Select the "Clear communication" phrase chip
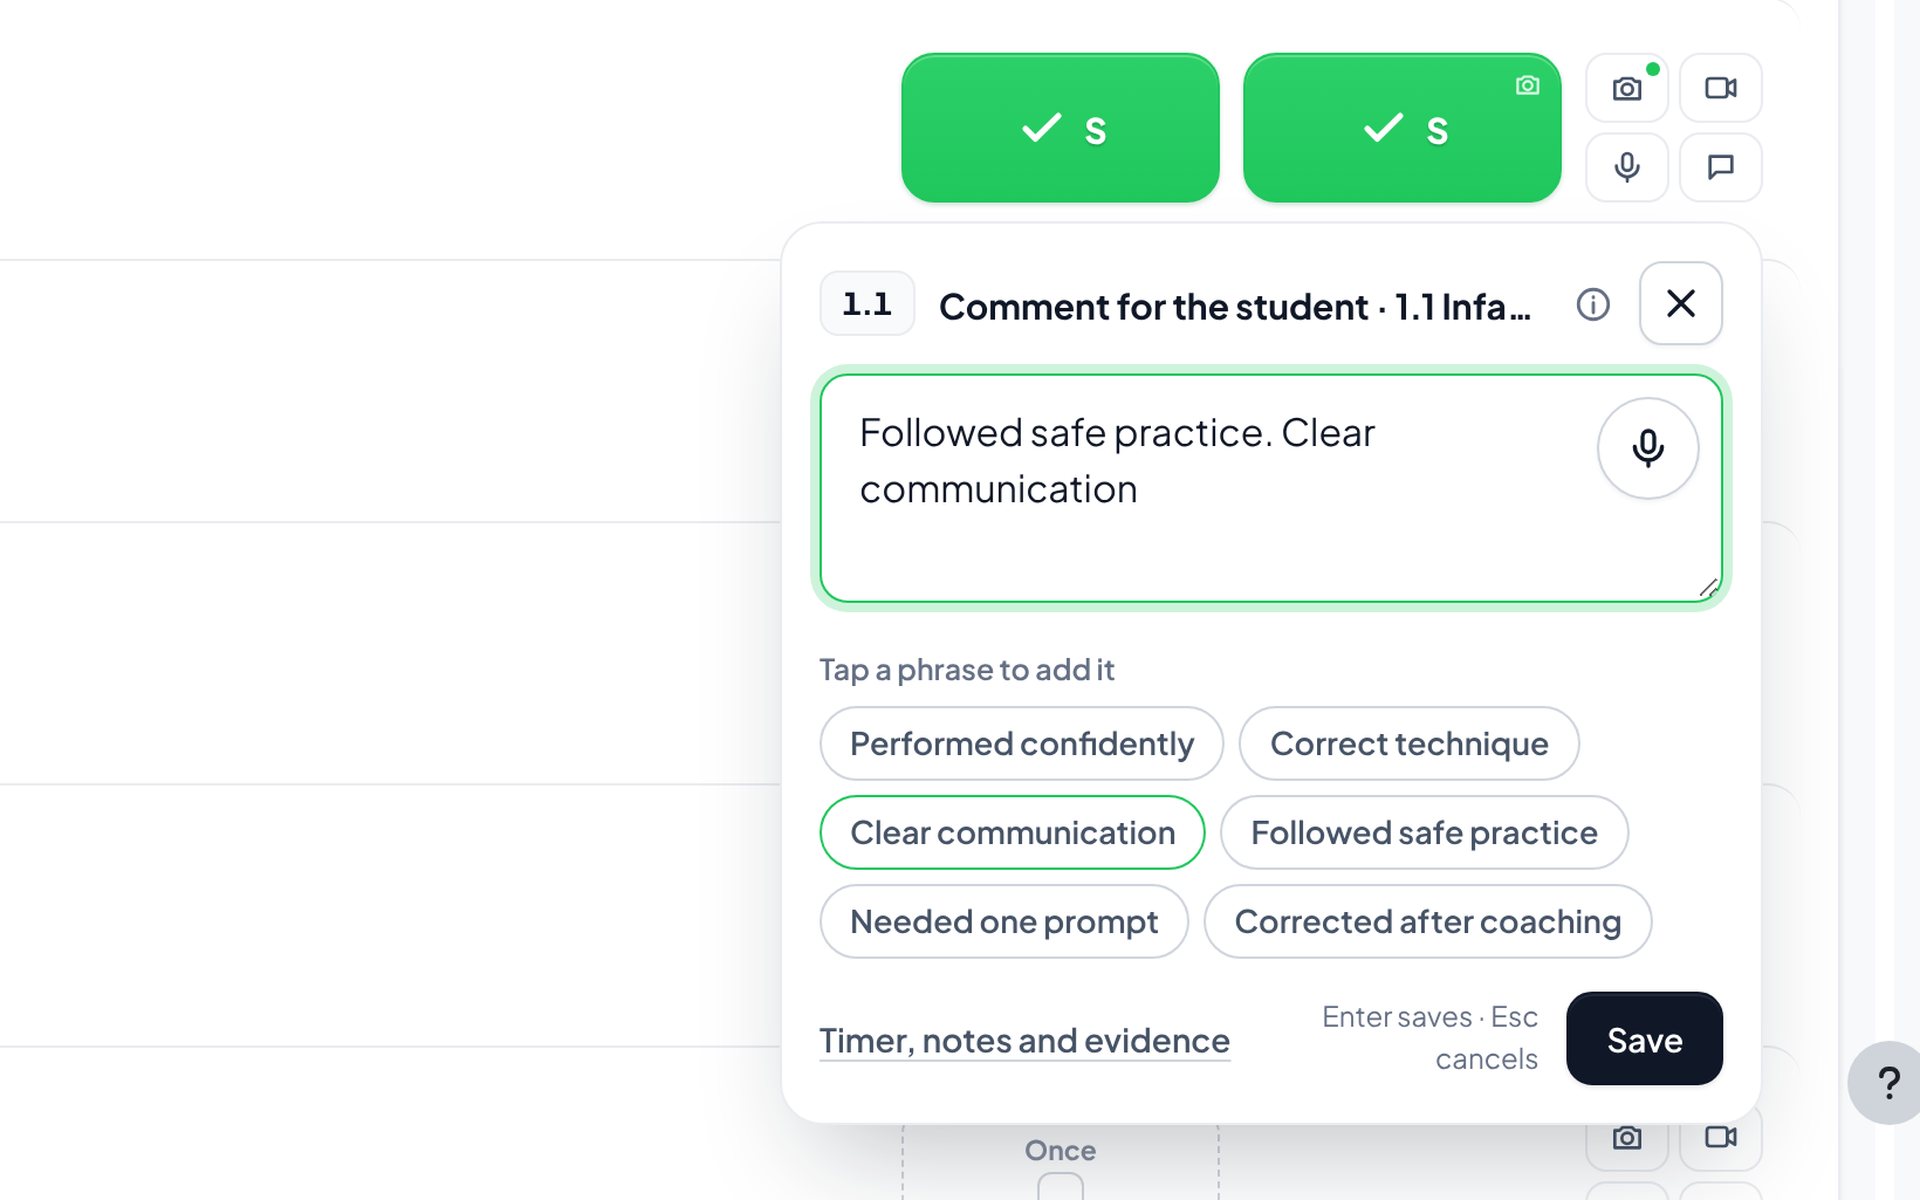The width and height of the screenshot is (1920, 1200). point(1012,832)
